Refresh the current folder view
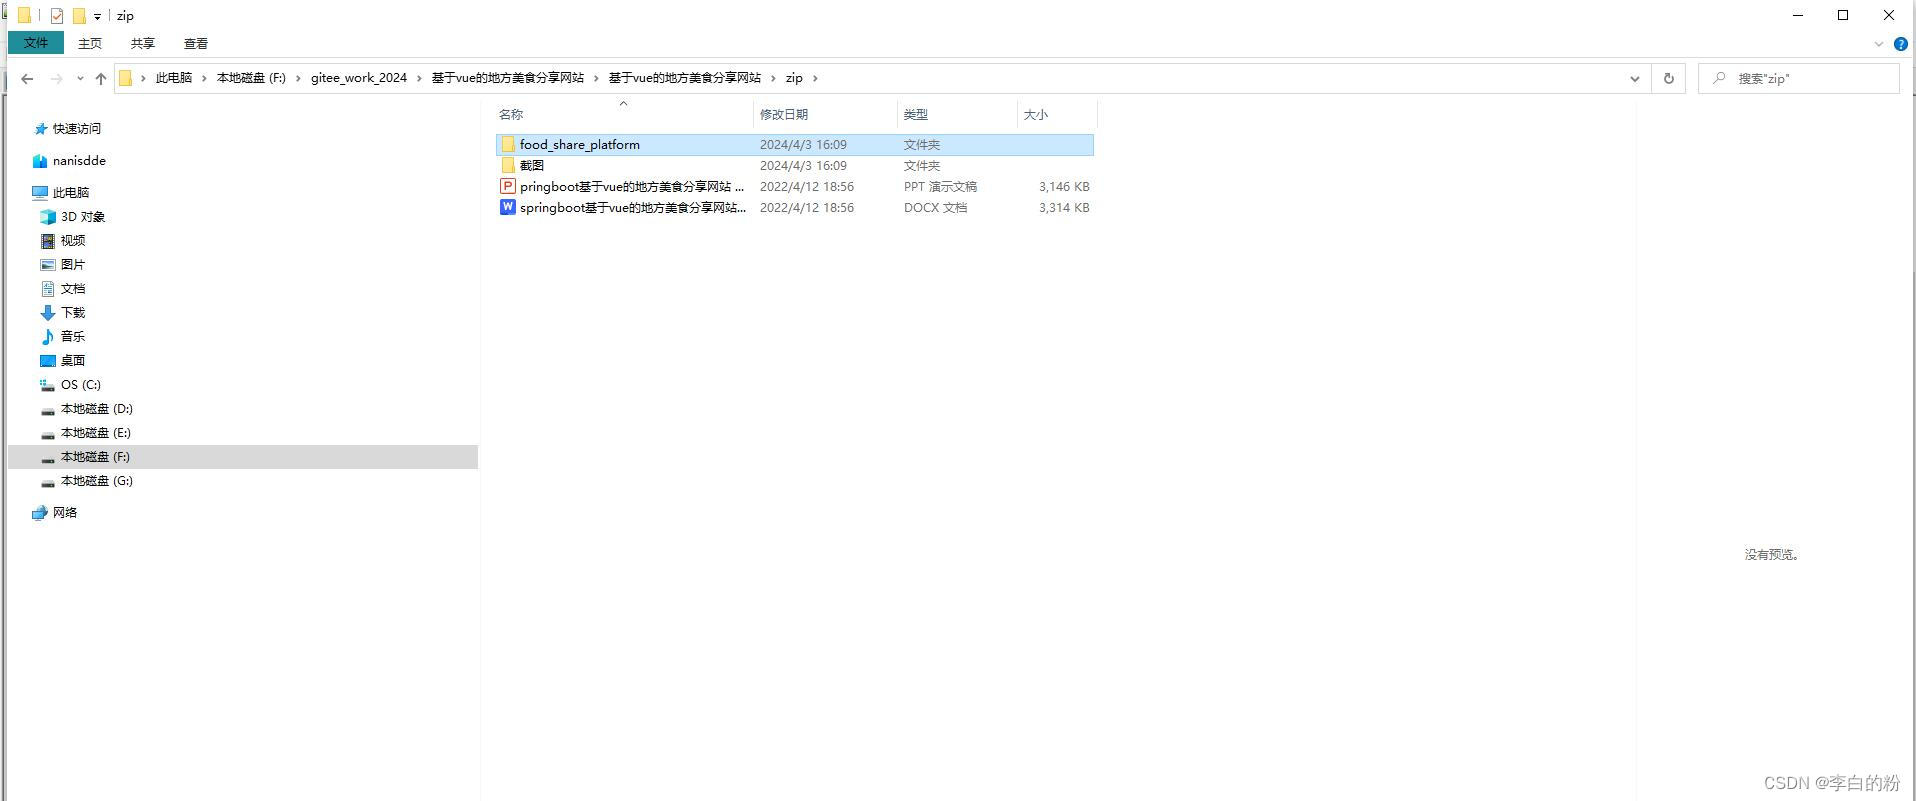This screenshot has width=1916, height=801. pos(1668,78)
